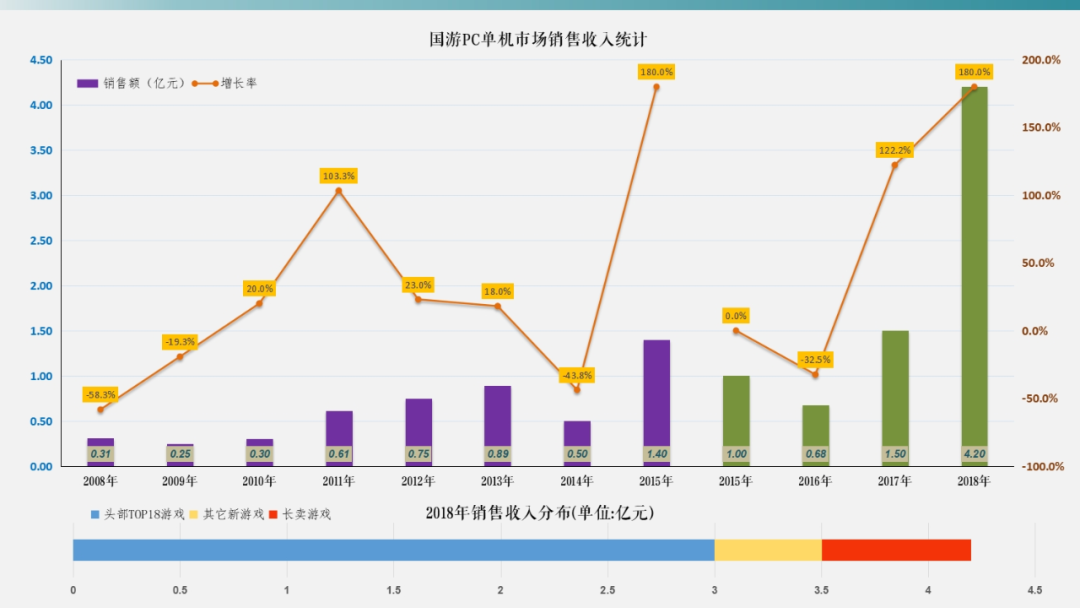Click the 200.0% right axis value

1041,60
